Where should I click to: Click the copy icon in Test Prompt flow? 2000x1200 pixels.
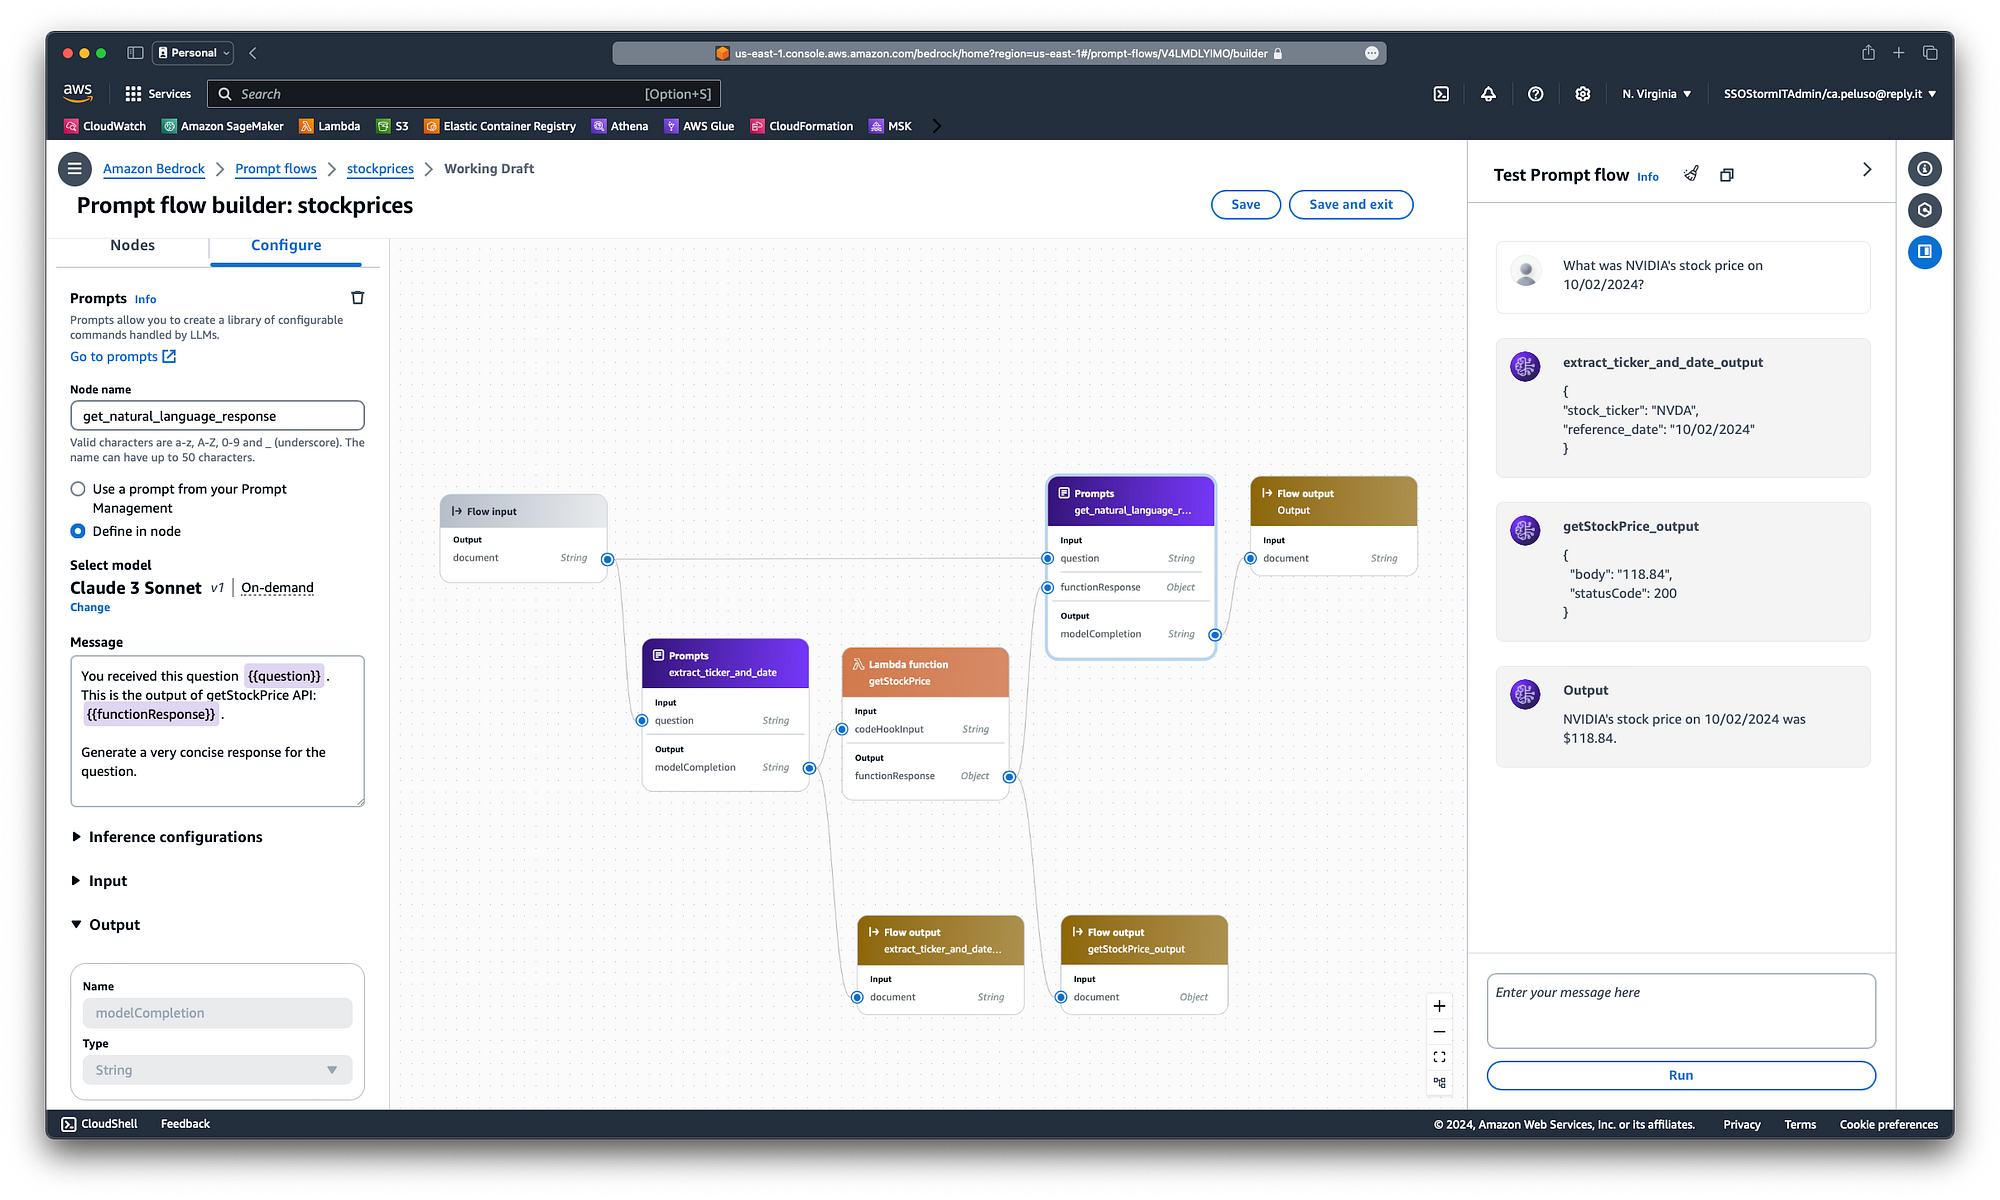1726,175
